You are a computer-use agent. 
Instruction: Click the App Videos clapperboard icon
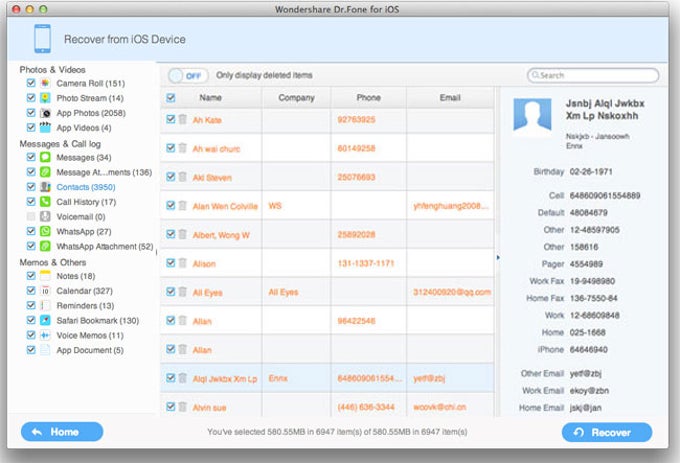tap(45, 127)
